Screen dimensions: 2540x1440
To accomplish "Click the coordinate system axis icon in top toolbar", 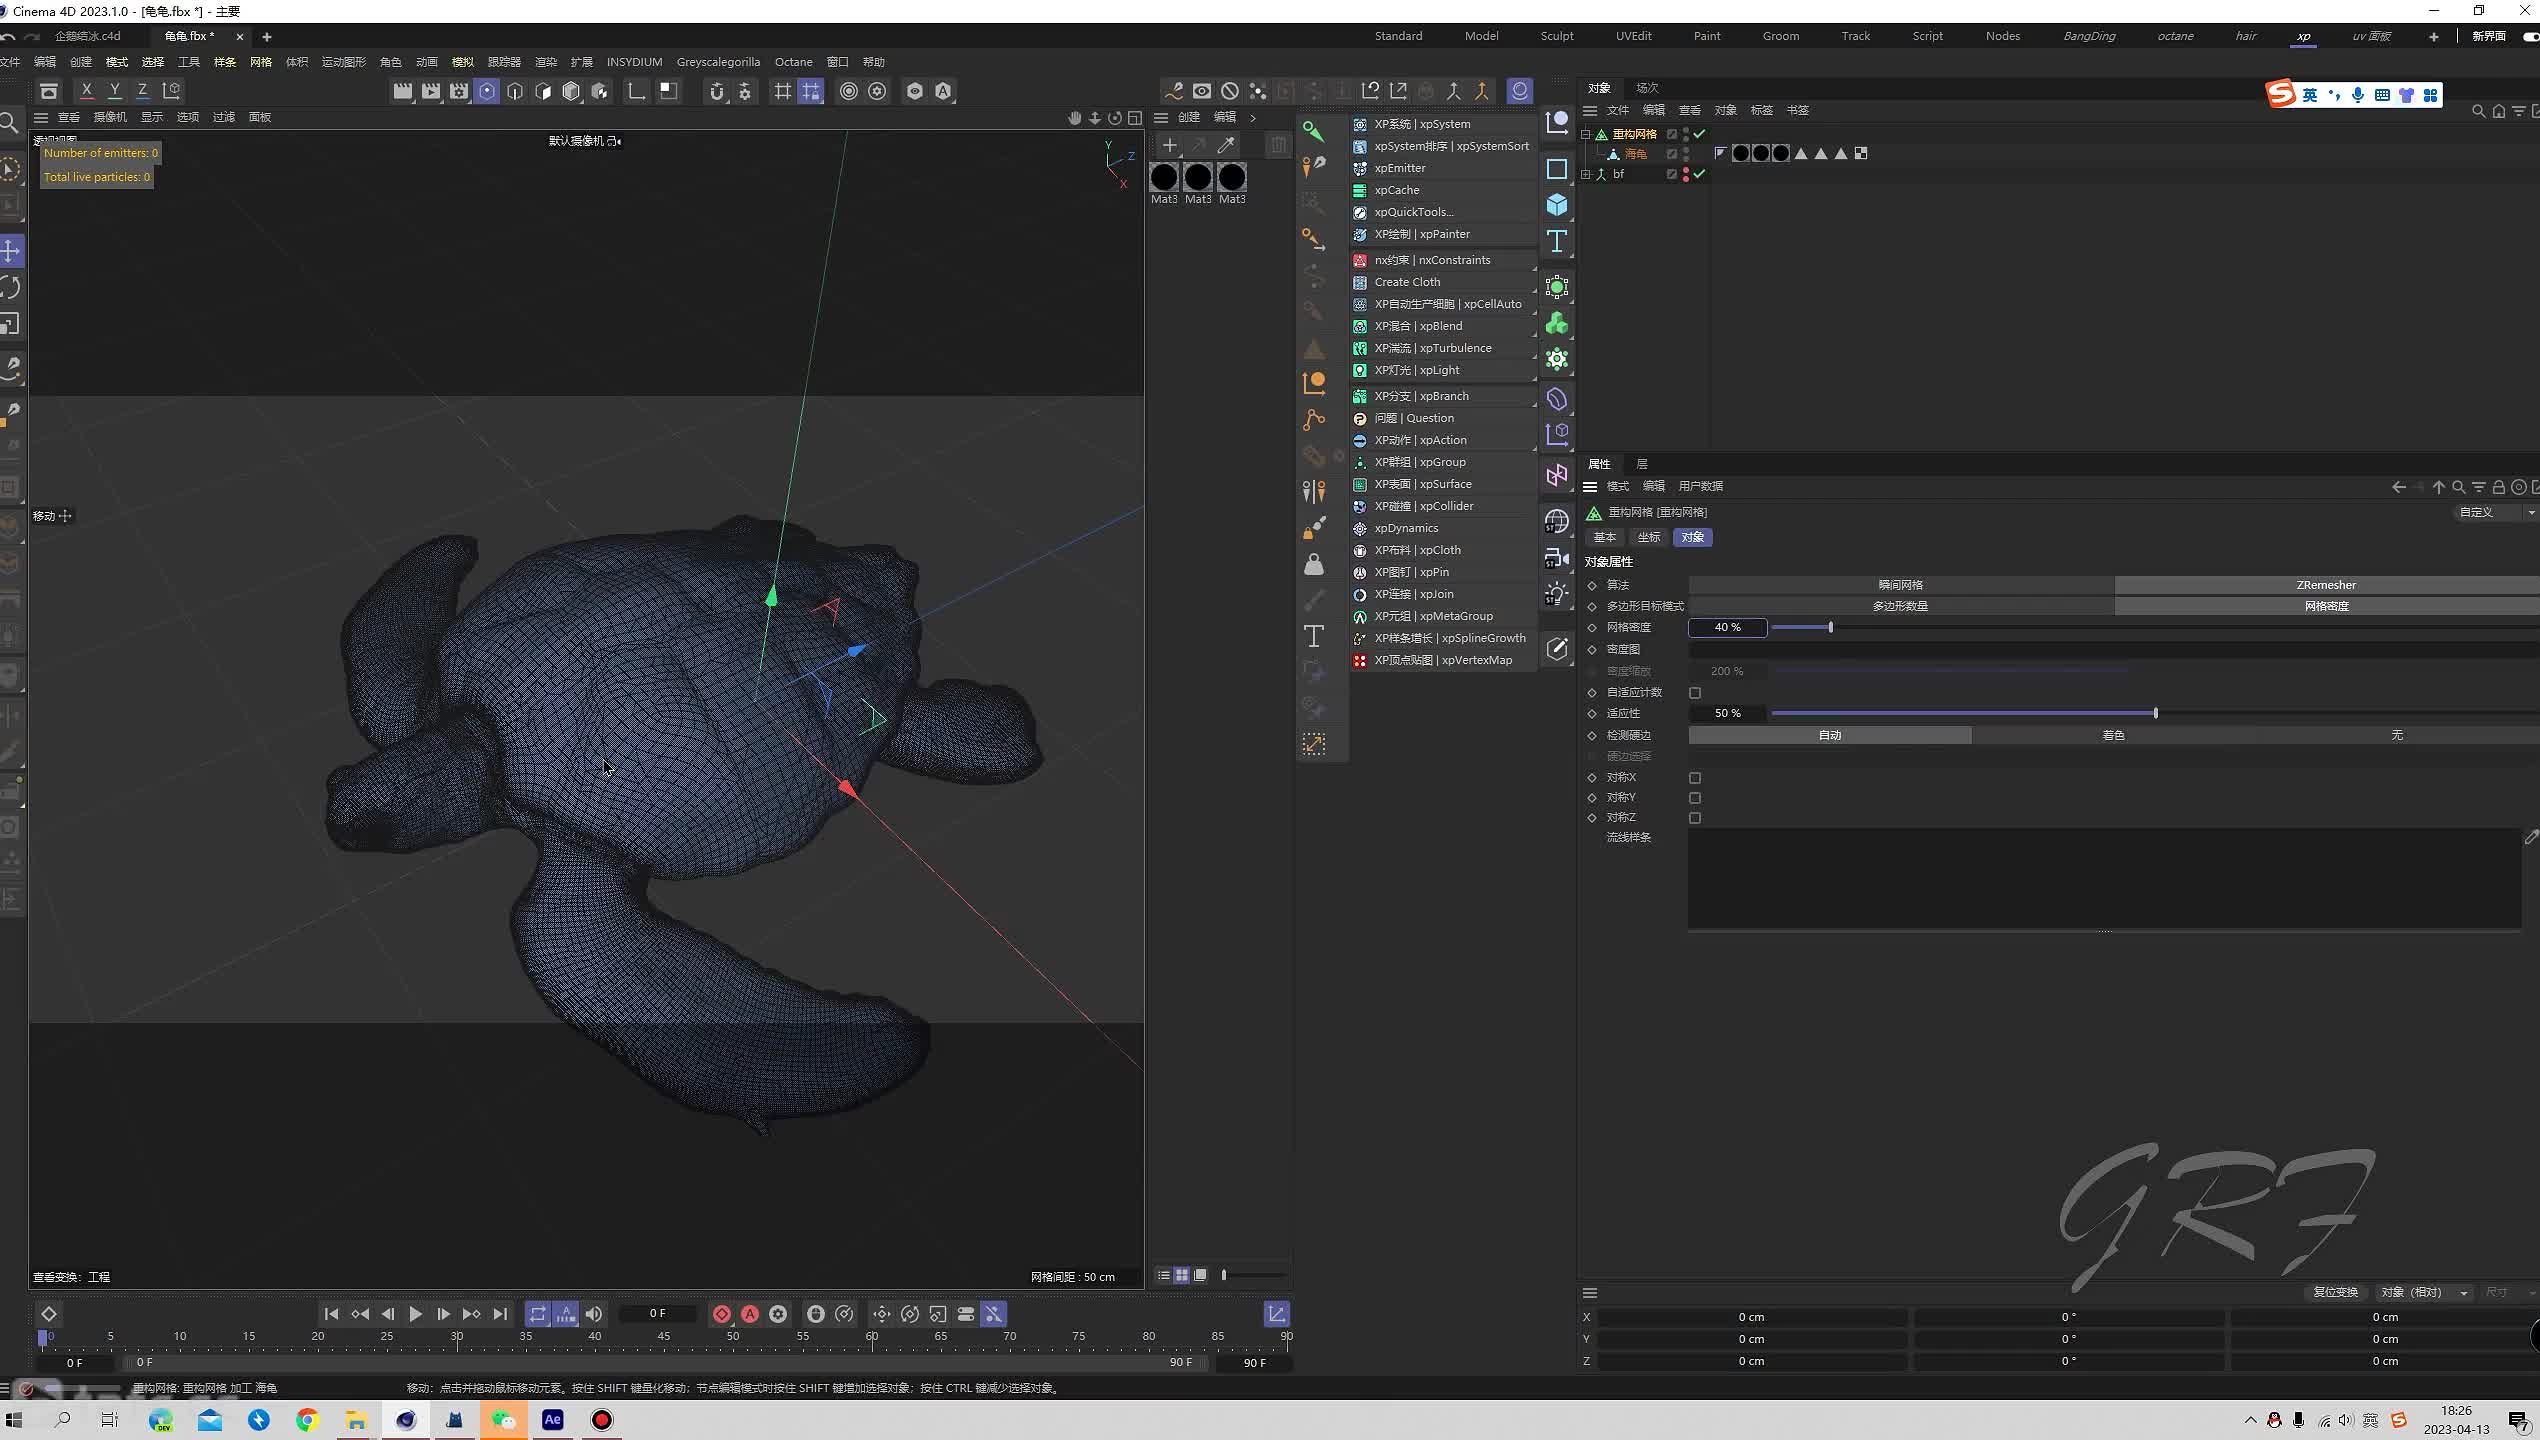I will [x=636, y=91].
